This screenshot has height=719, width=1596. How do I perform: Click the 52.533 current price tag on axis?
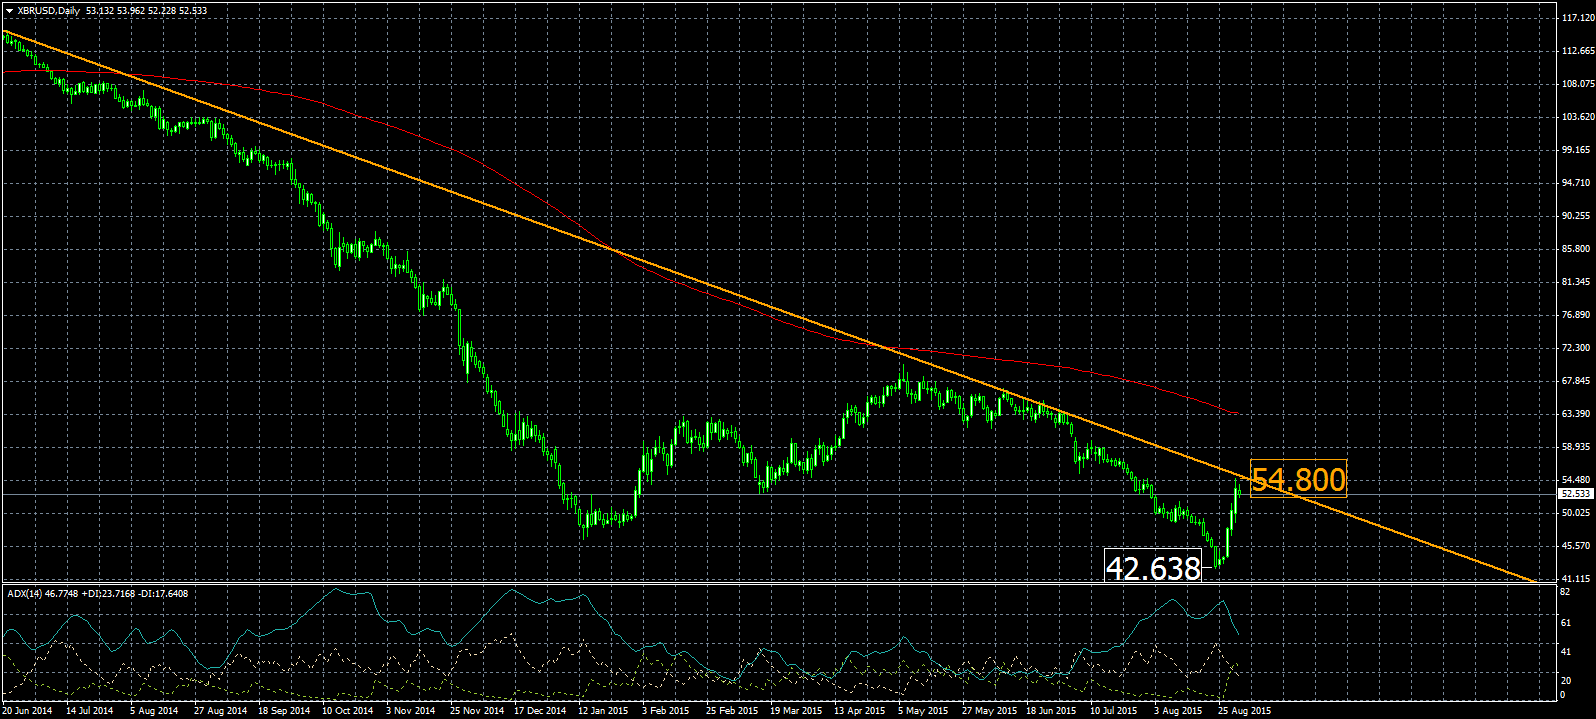coord(1576,494)
